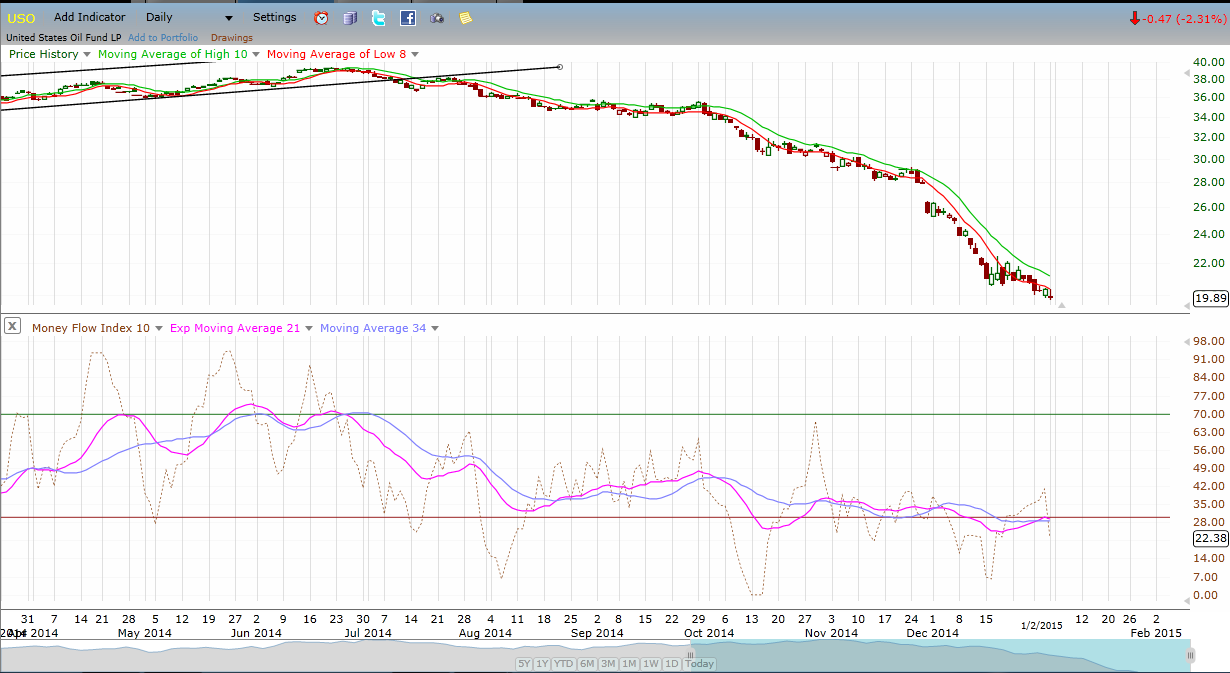Expand Moving Average of Low 8 options
1230x673 pixels.
415,54
